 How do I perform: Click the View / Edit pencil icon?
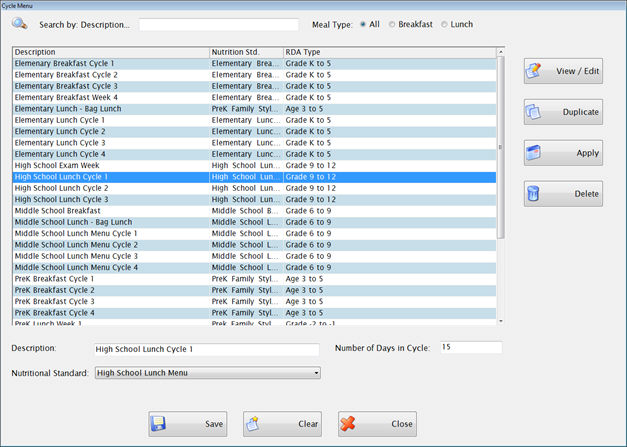[x=536, y=71]
